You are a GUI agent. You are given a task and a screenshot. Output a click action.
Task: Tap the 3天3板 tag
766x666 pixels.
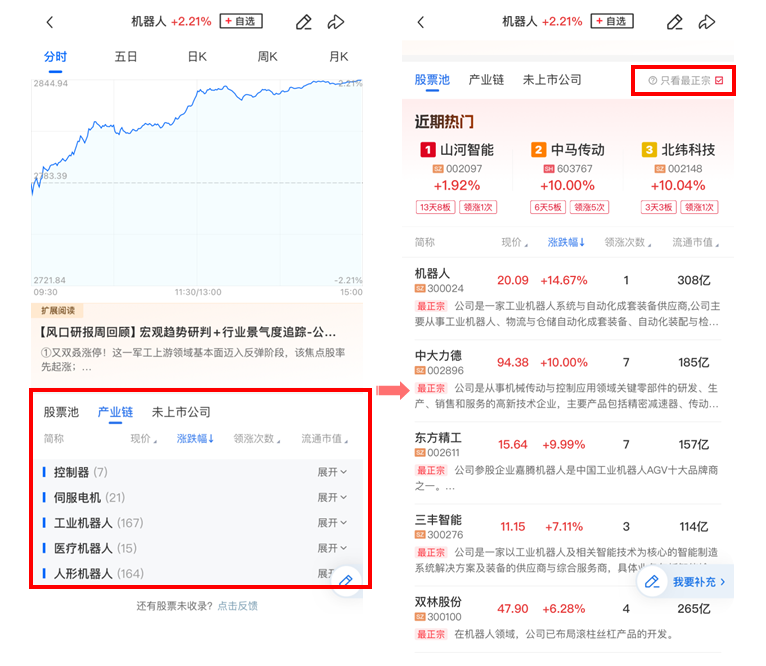[x=659, y=207]
